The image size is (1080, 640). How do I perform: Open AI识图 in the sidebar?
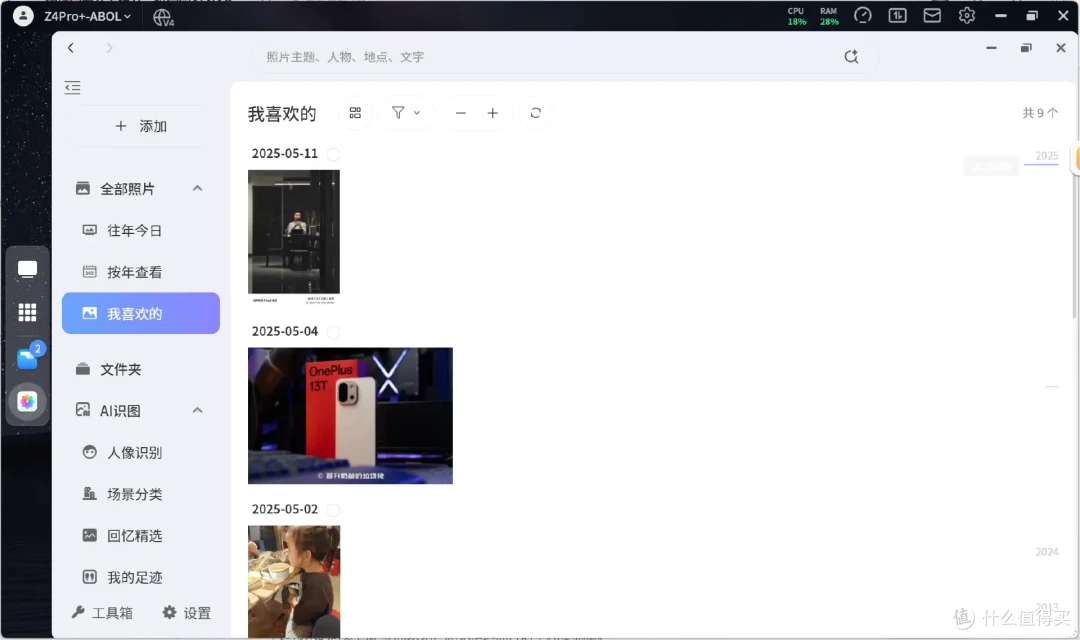pyautogui.click(x=120, y=411)
